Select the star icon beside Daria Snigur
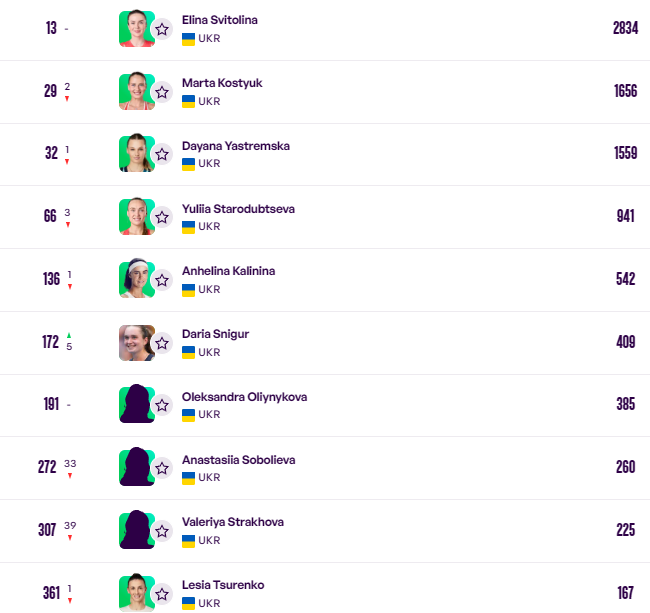The width and height of the screenshot is (650, 613). tap(162, 343)
